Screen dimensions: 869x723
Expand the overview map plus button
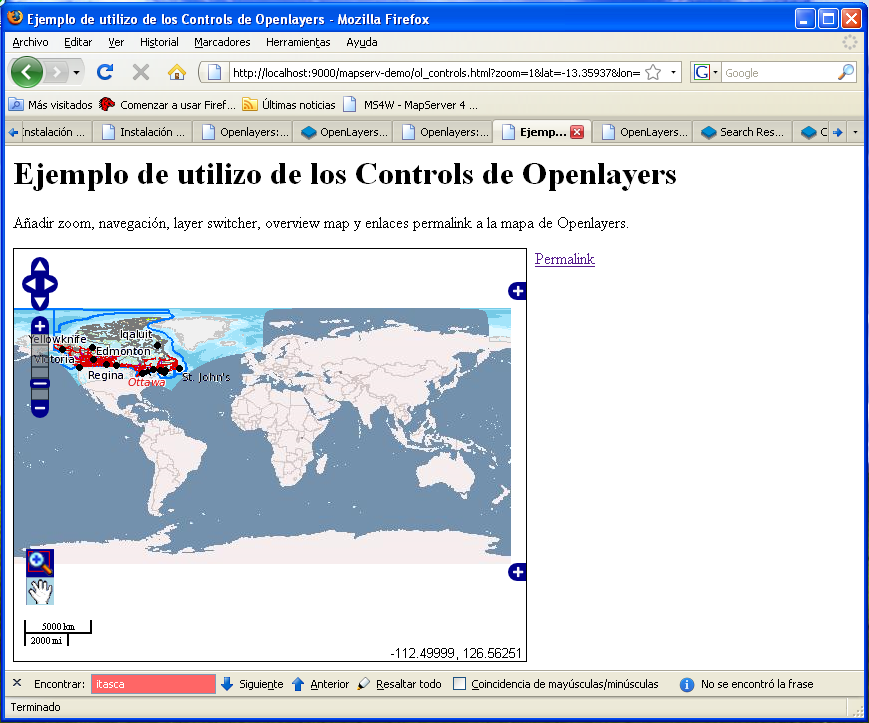click(x=517, y=572)
